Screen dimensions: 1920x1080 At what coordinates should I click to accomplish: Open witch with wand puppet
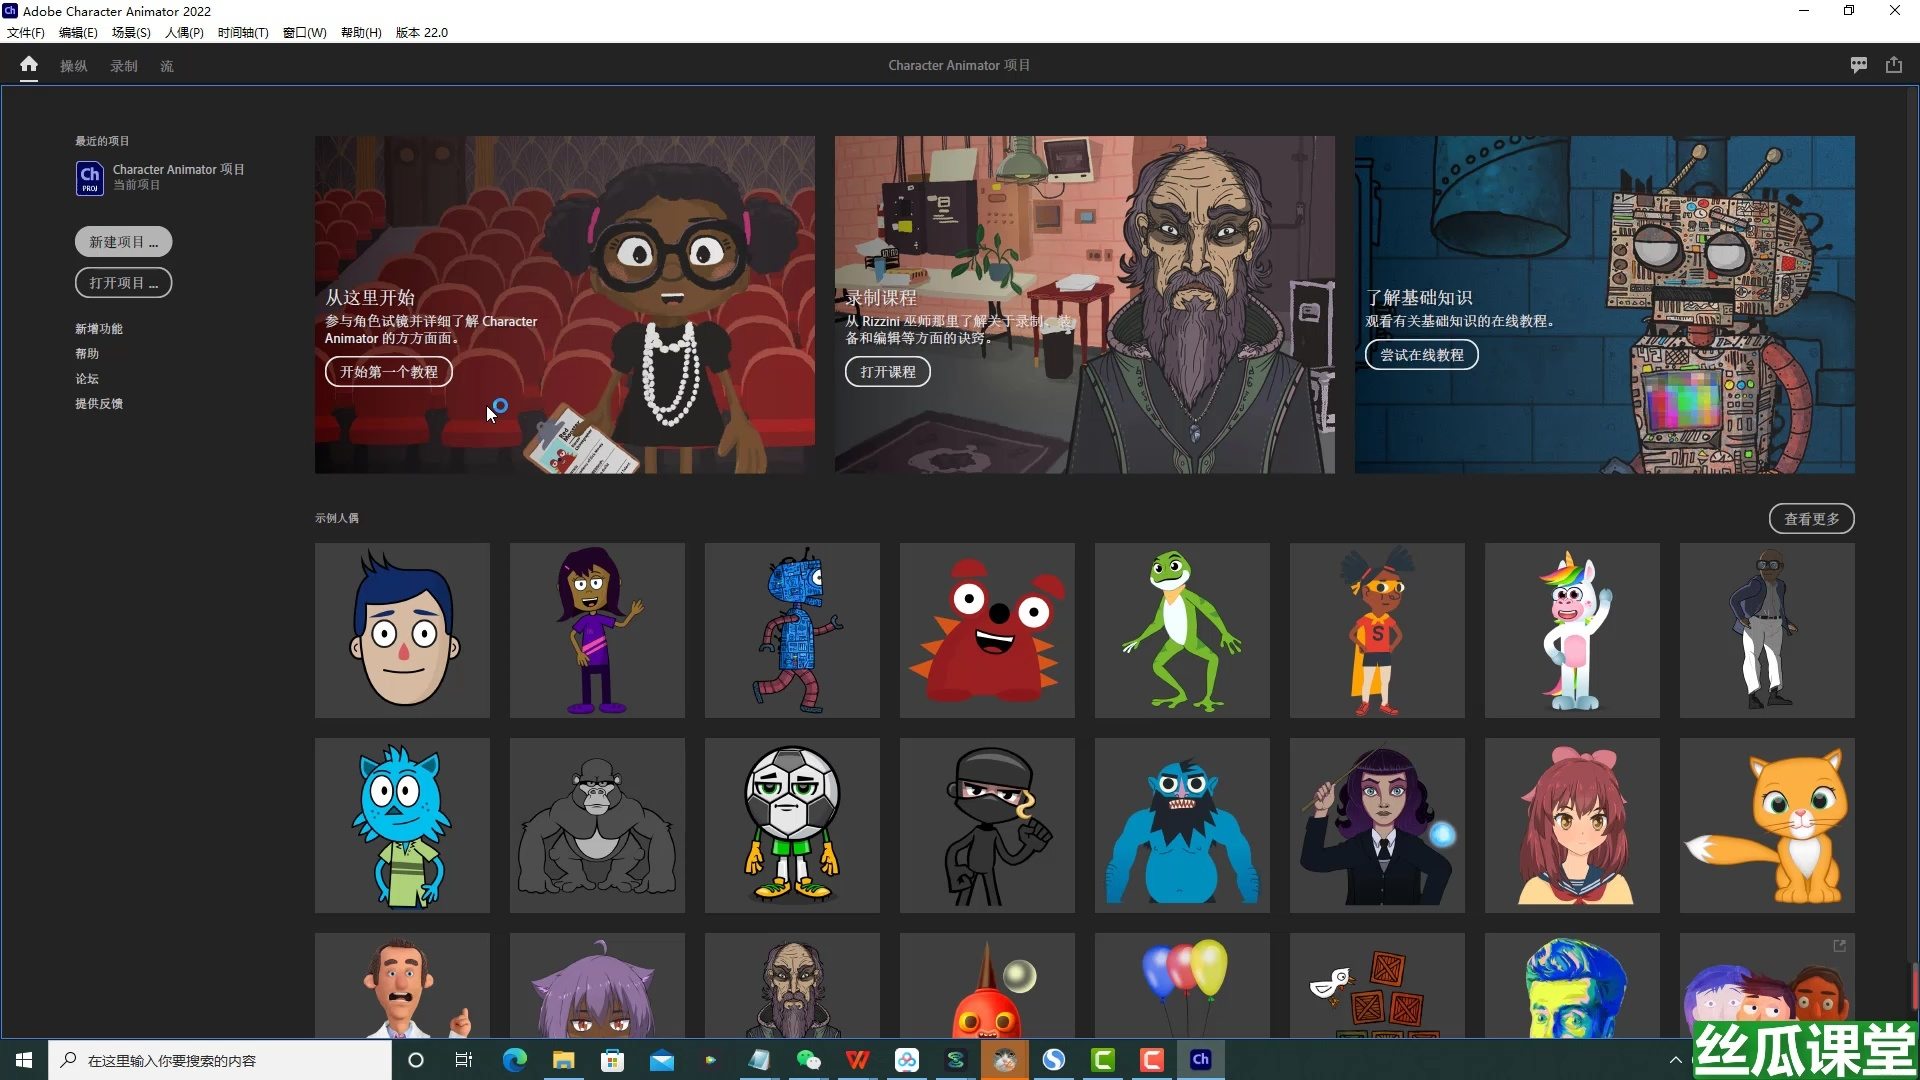click(x=1377, y=825)
